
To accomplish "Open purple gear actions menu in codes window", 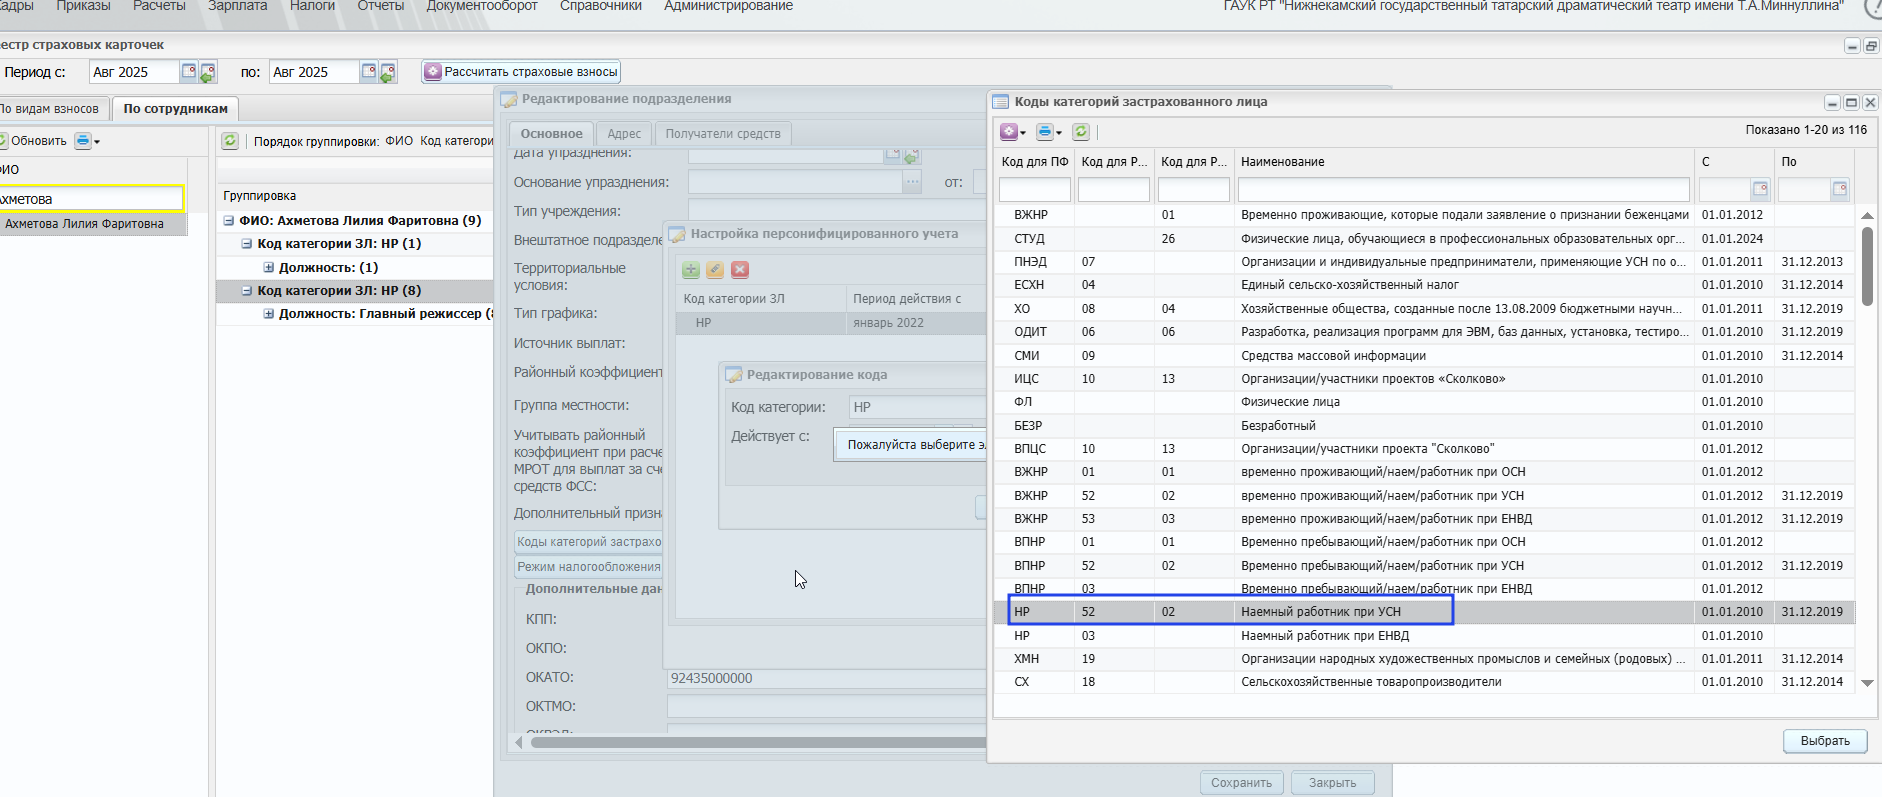I will tap(1012, 132).
